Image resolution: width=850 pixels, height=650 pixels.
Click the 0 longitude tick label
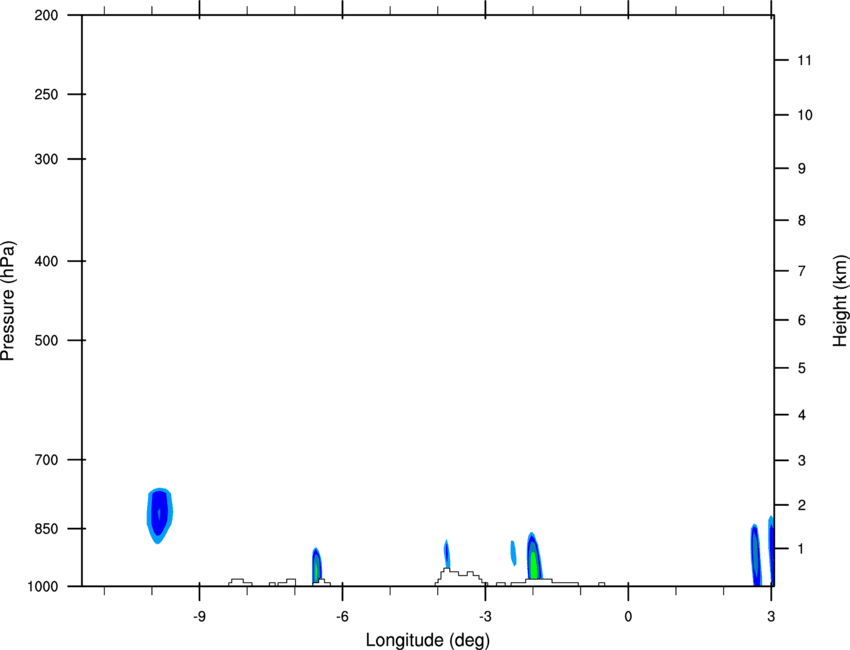pyautogui.click(x=628, y=616)
